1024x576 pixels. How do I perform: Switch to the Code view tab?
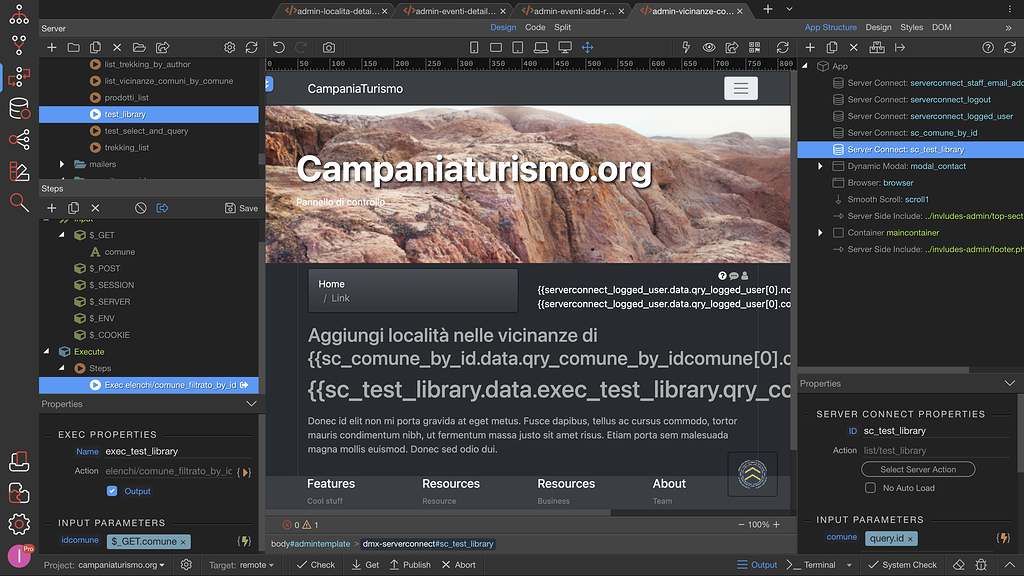point(535,27)
